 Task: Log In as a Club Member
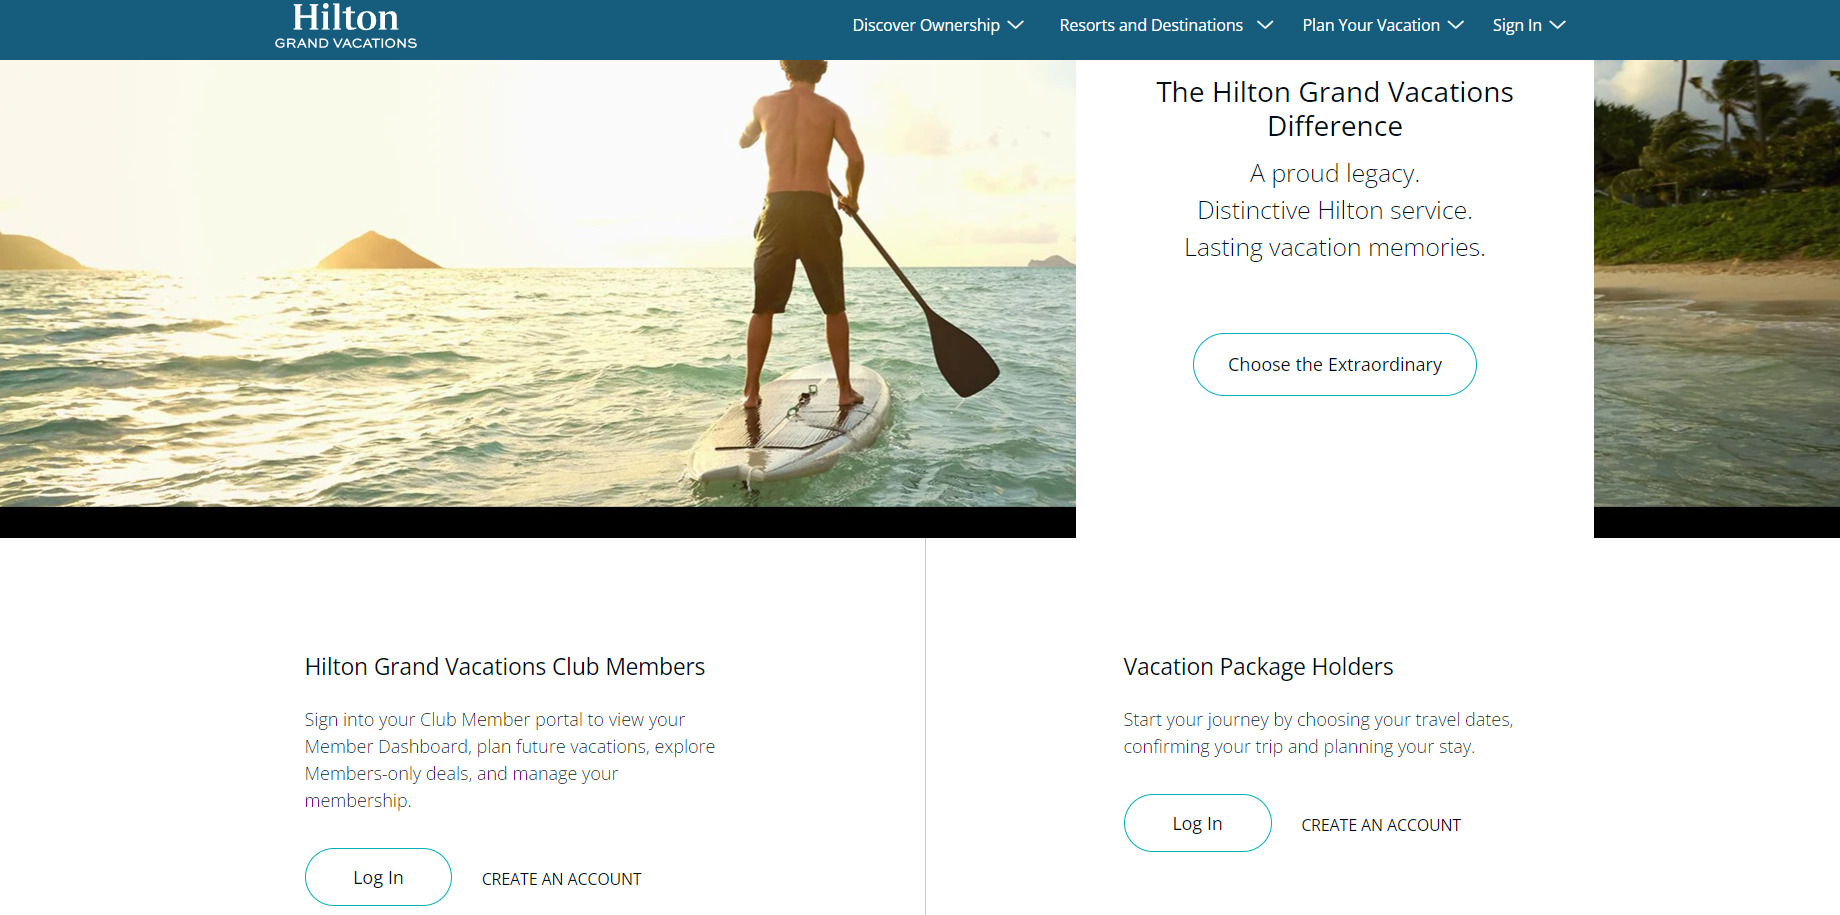[x=378, y=877]
